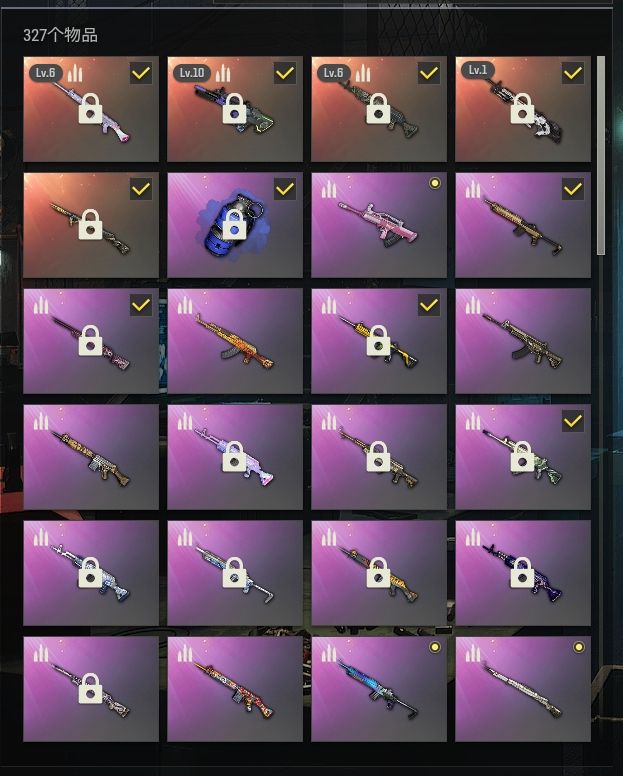Click the lock icon on the blue smoke grenade

[x=235, y=224]
